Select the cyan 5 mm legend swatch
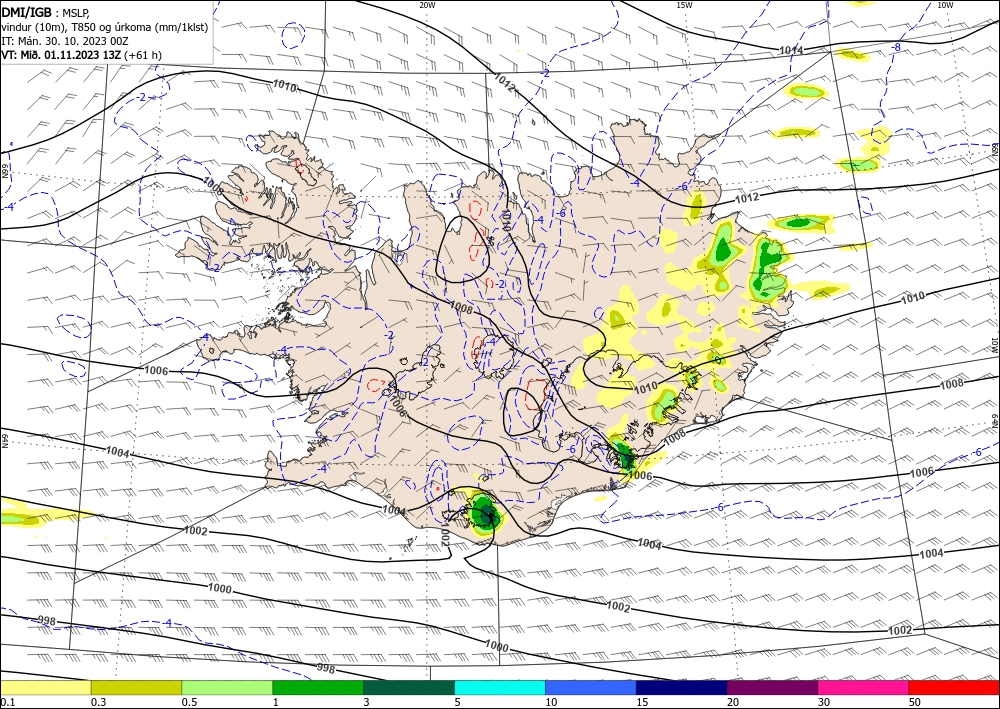Viewport: 1000px width, 709px height. pyautogui.click(x=500, y=687)
